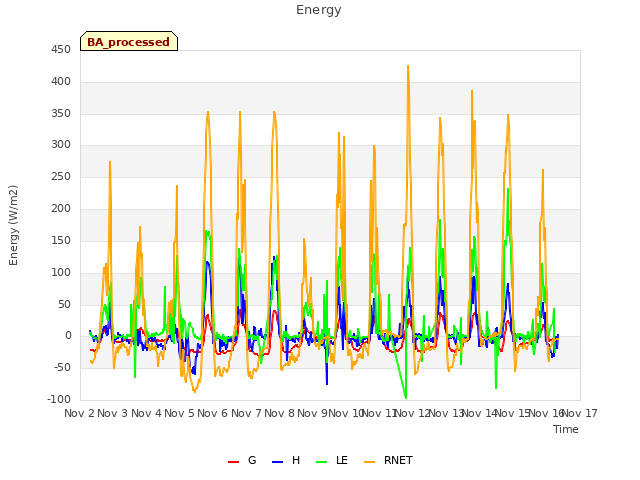Viewport: 640px width, 480px height.
Task: Click the Nov 17 axis tick label
Action: click(x=580, y=413)
